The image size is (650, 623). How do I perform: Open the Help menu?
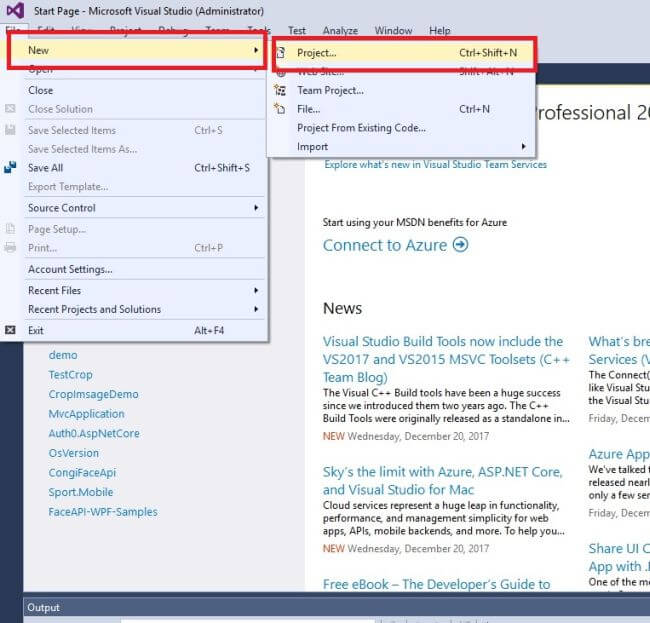439,30
